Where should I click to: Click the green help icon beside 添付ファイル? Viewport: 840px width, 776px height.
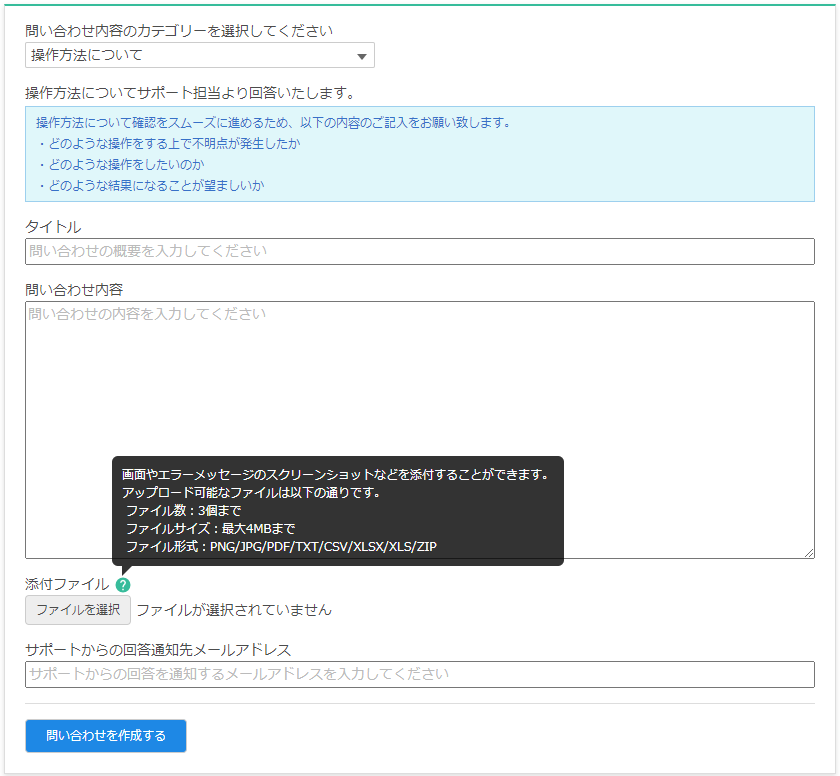coord(123,585)
